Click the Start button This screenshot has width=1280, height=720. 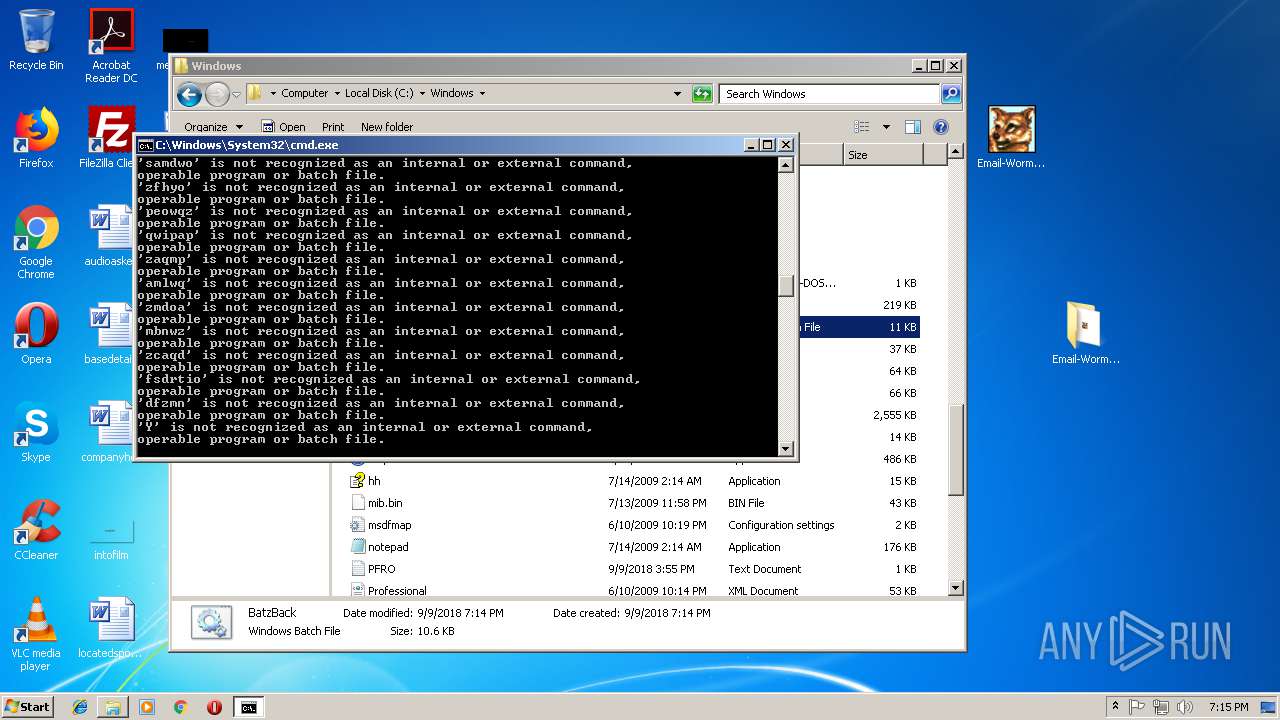point(27,706)
